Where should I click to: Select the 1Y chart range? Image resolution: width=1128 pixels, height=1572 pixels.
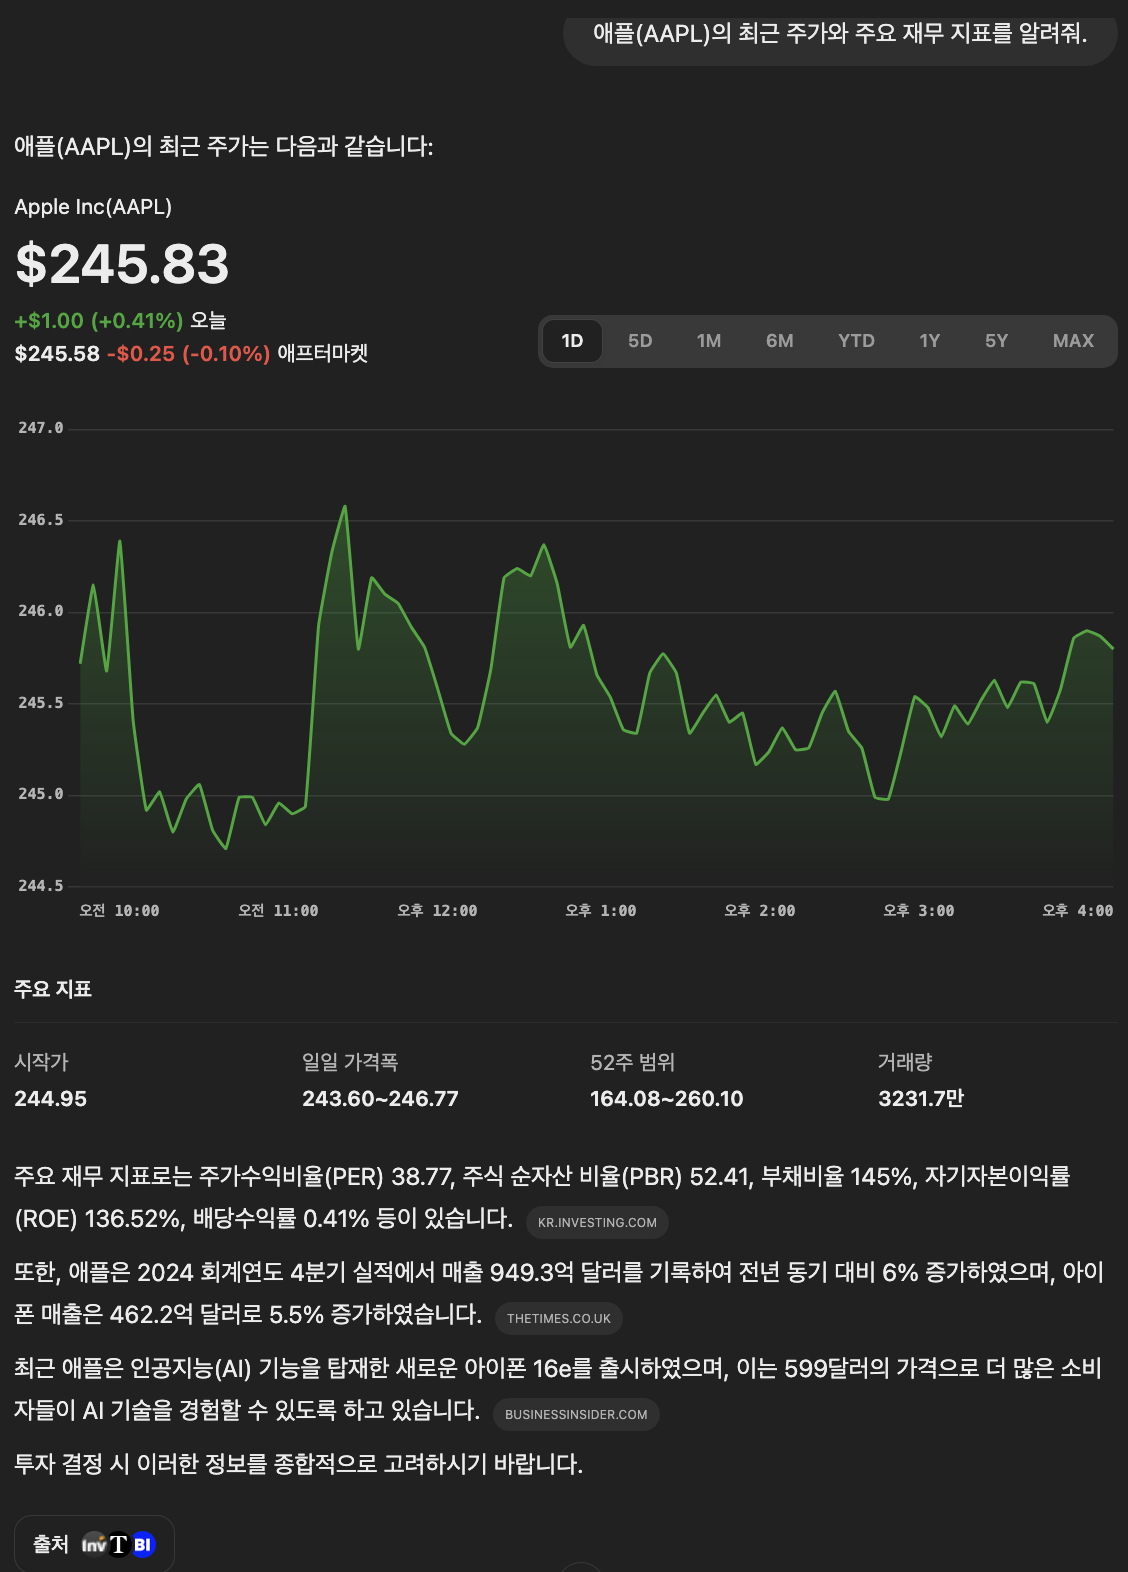[930, 341]
